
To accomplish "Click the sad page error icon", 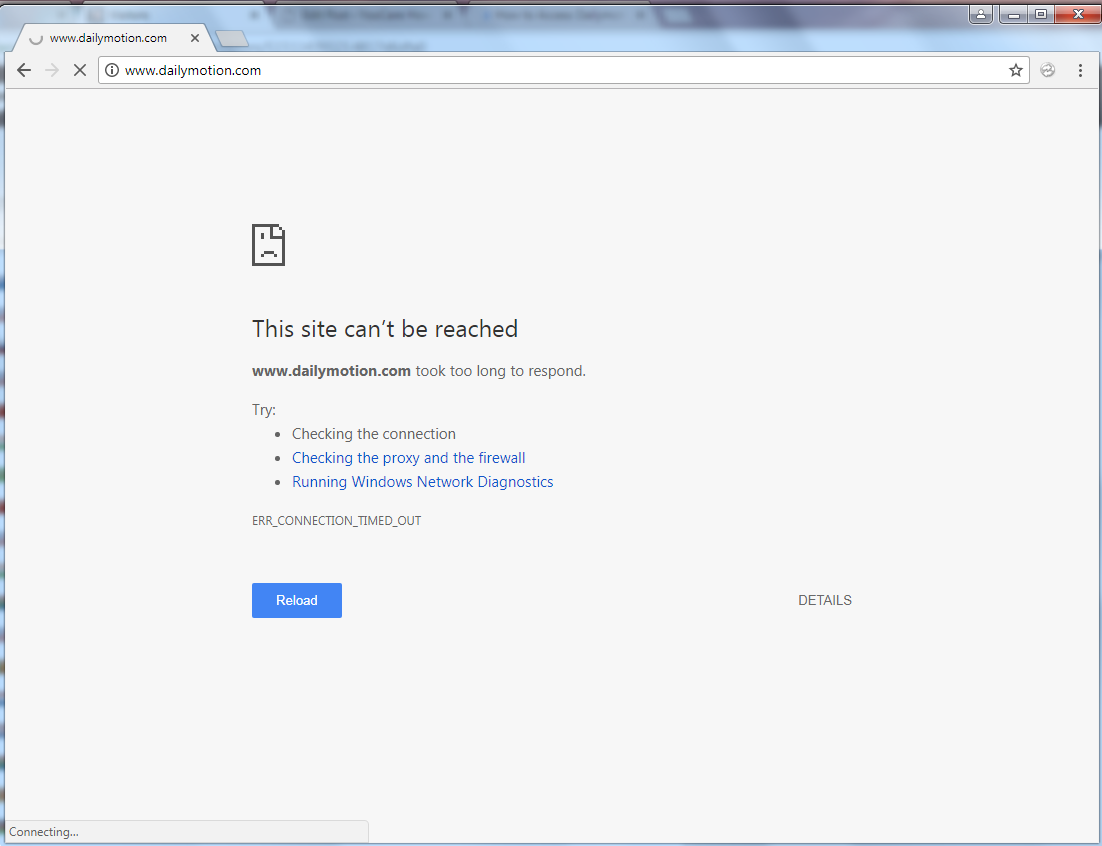I will tap(268, 245).
